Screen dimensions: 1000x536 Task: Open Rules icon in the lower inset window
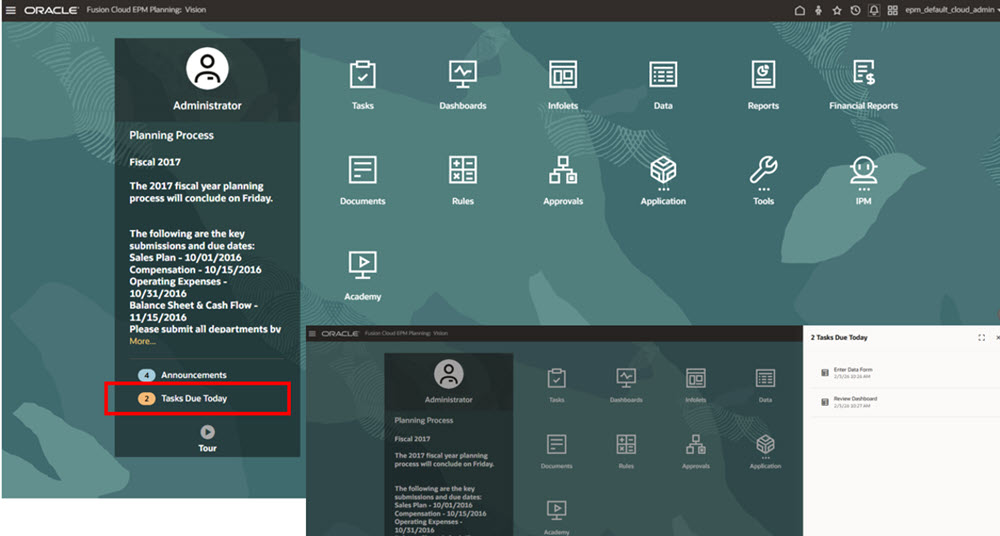[x=626, y=444]
